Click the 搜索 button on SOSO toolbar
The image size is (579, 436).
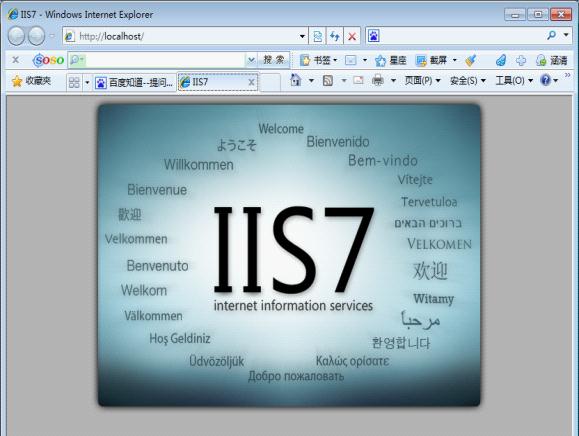[274, 60]
